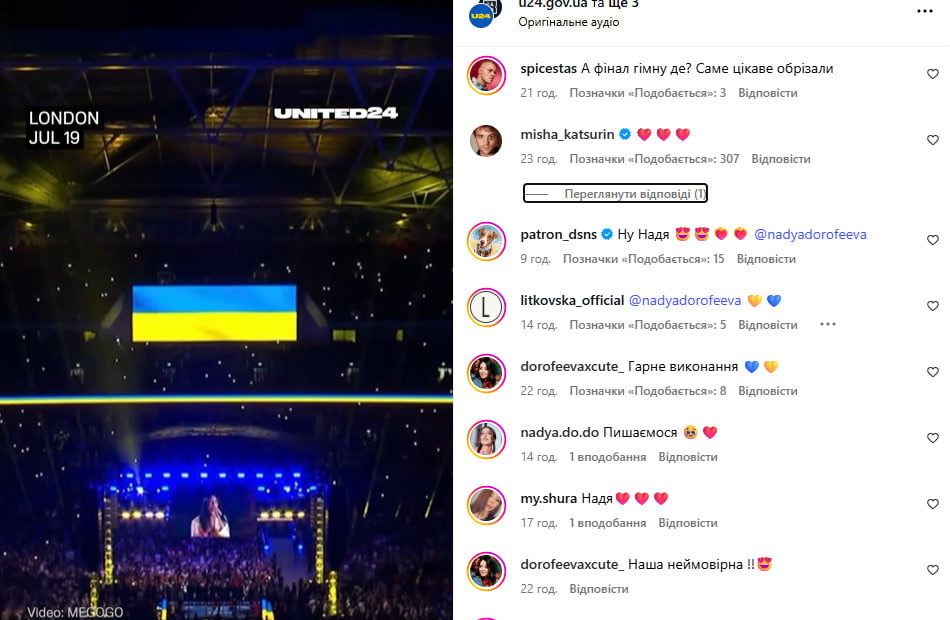Open patron_dsns dog avatar
This screenshot has width=950, height=620.
tap(486, 241)
